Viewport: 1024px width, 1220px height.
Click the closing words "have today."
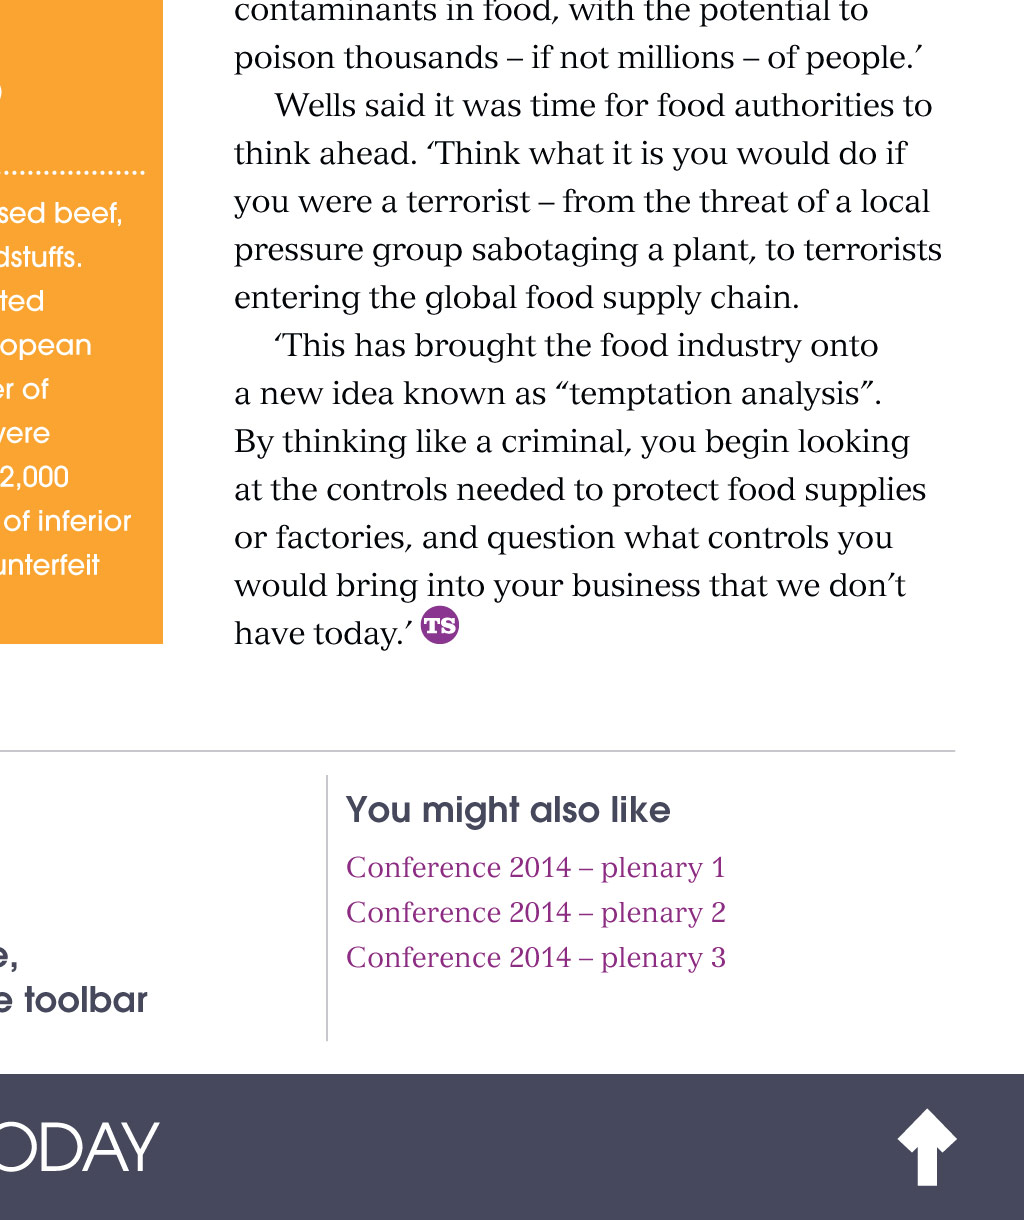tap(322, 633)
